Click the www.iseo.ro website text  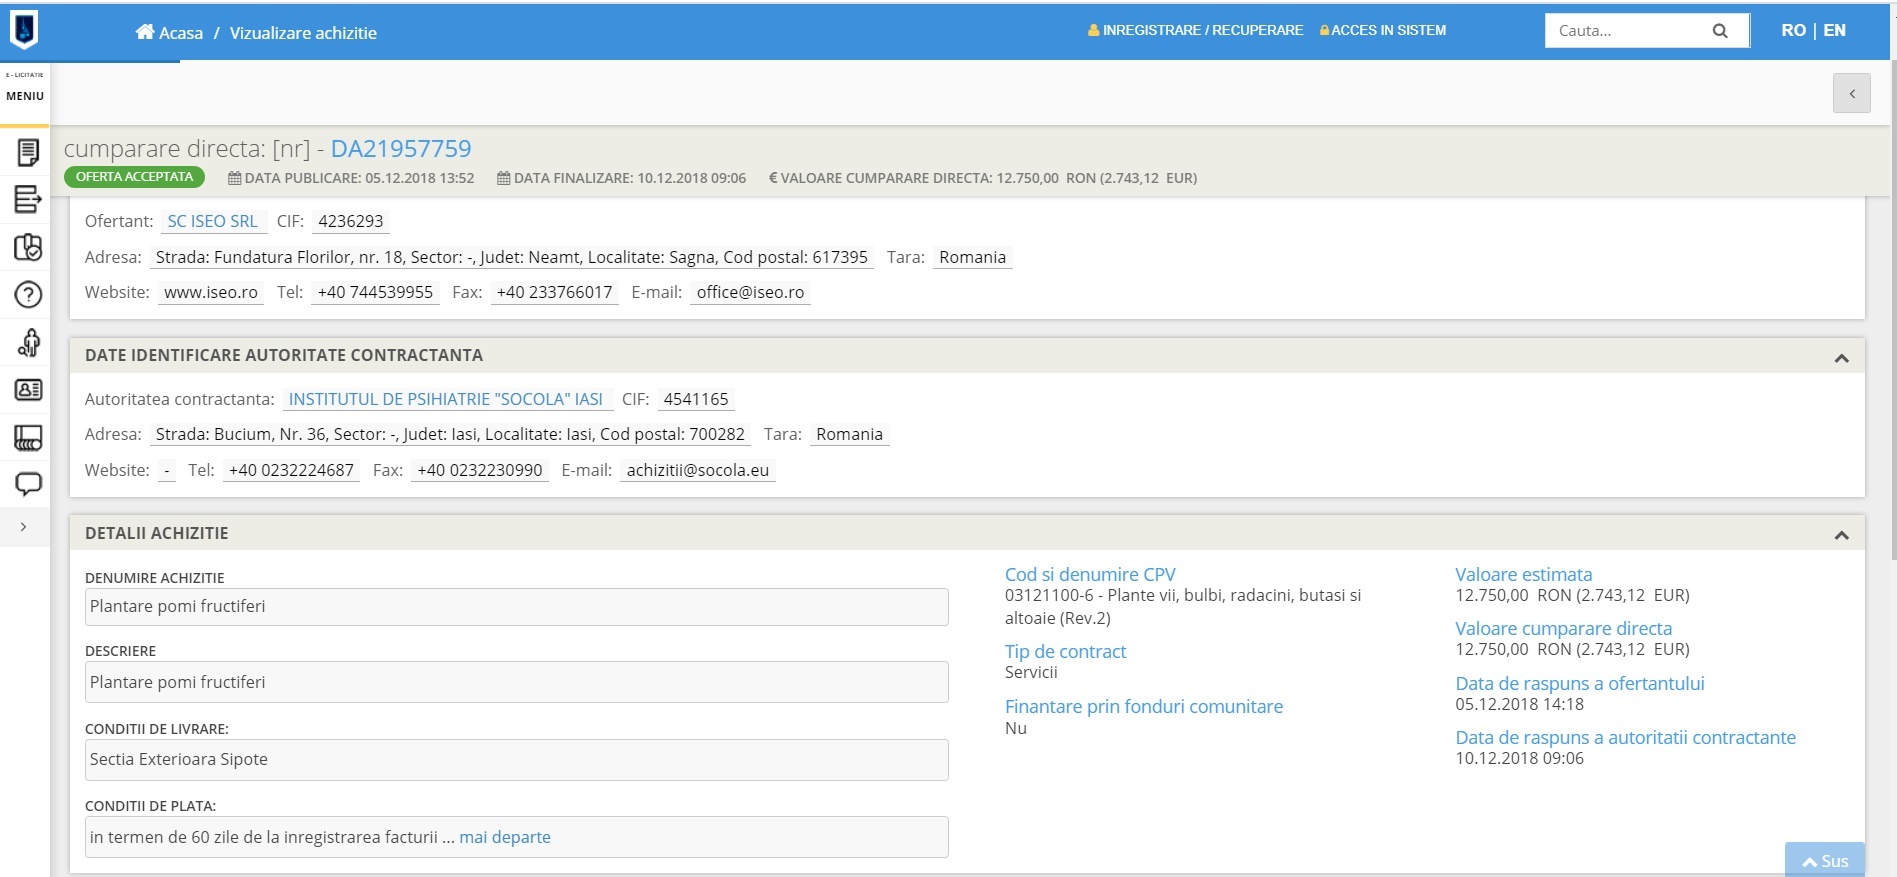point(211,292)
